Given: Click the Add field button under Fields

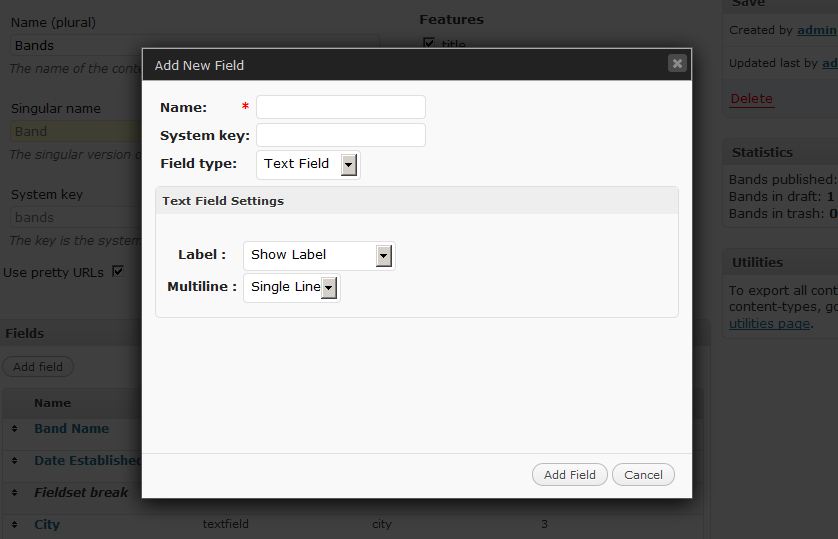Looking at the screenshot, I should tap(38, 367).
